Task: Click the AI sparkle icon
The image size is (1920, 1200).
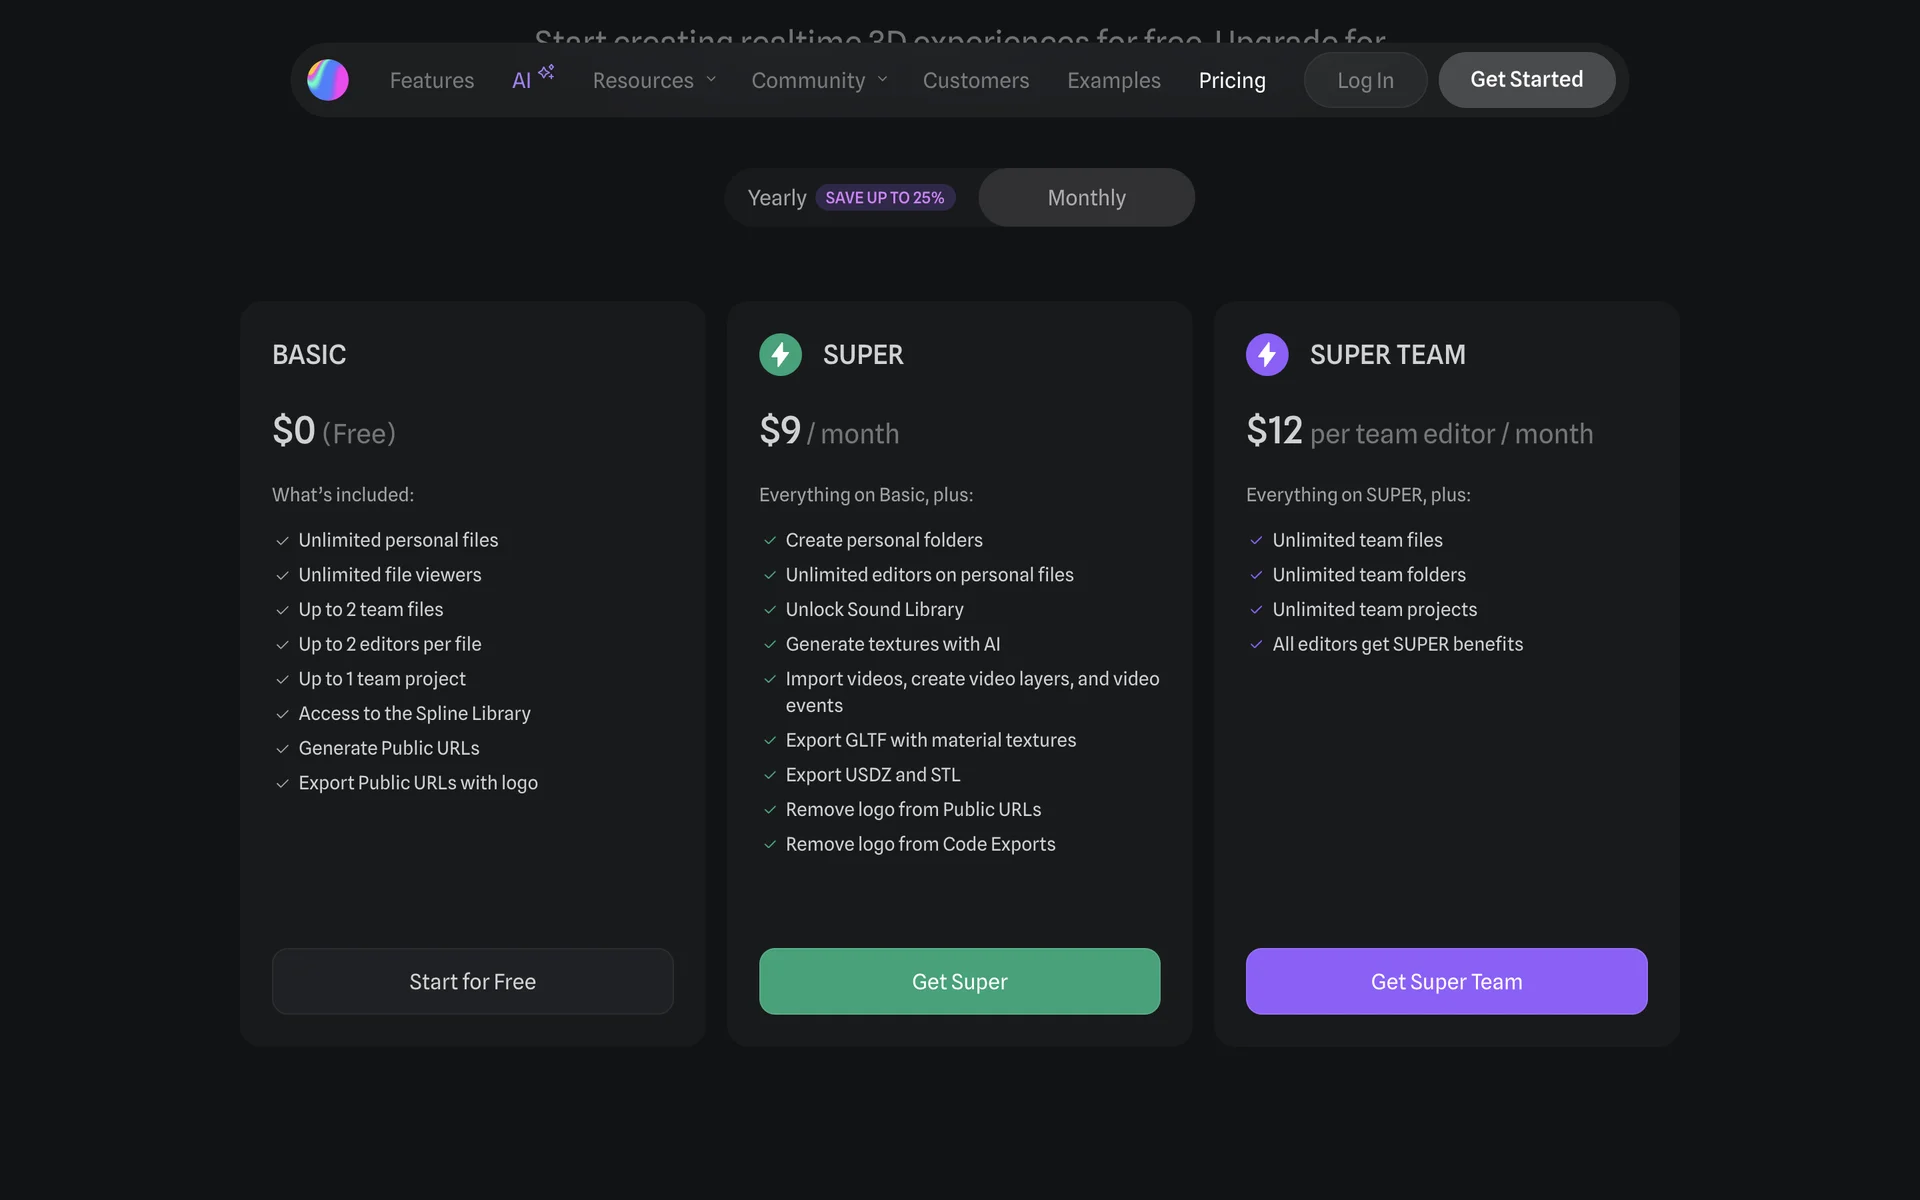Action: coord(546,72)
